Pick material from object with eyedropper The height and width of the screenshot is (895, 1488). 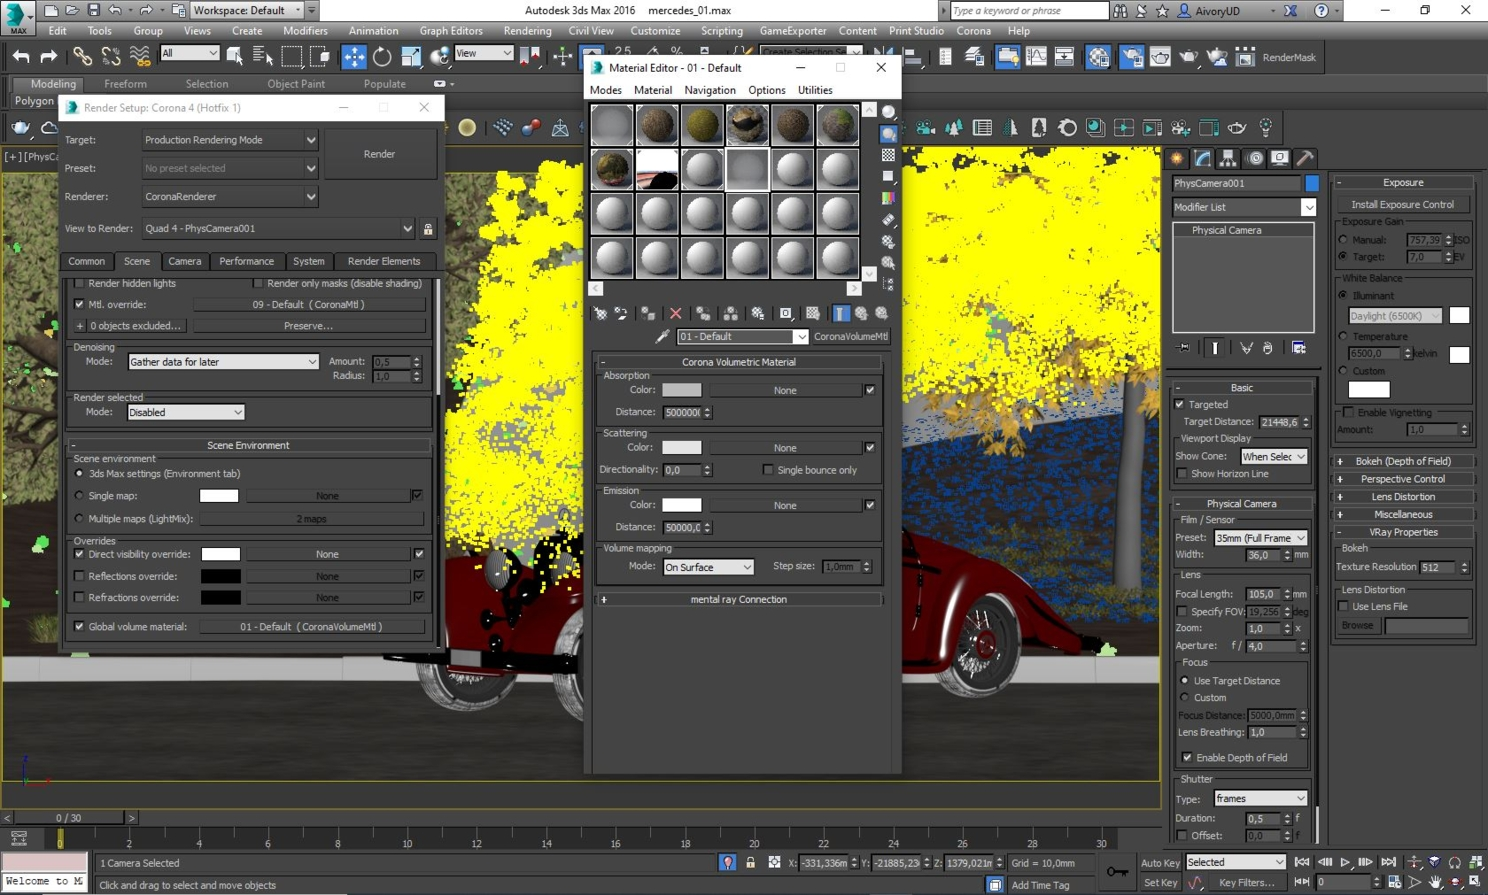click(662, 337)
